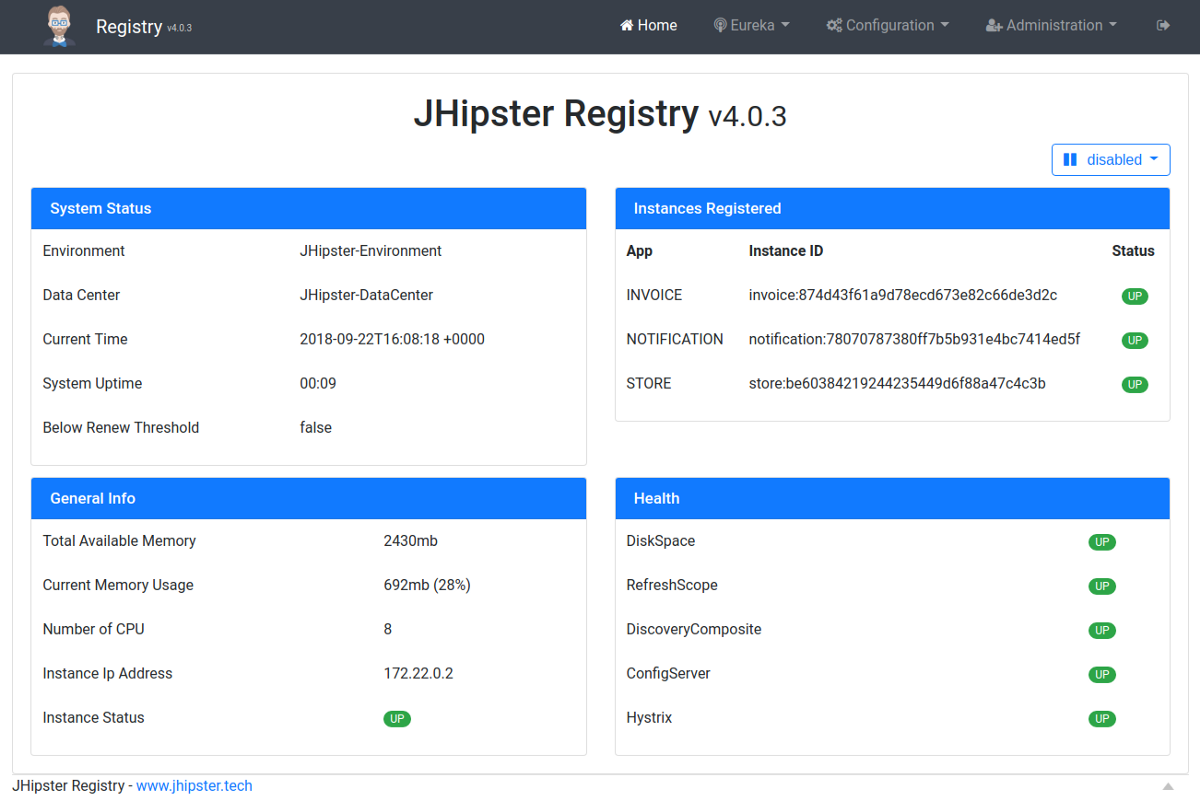The width and height of the screenshot is (1200, 800).
Task: Click Instance Status UP badge
Action: click(397, 719)
